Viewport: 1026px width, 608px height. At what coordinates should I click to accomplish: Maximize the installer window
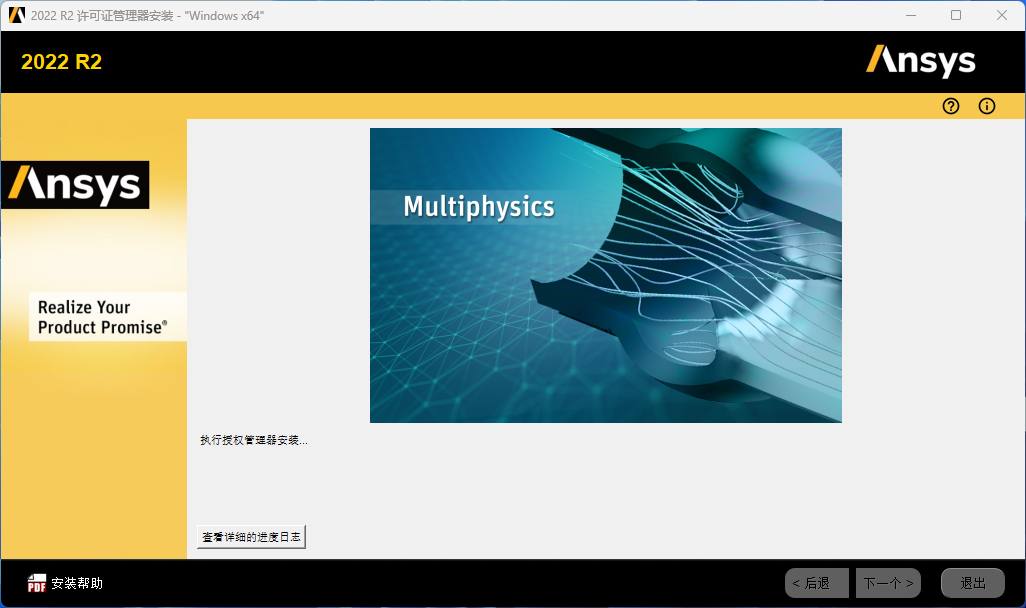pyautogui.click(x=956, y=15)
